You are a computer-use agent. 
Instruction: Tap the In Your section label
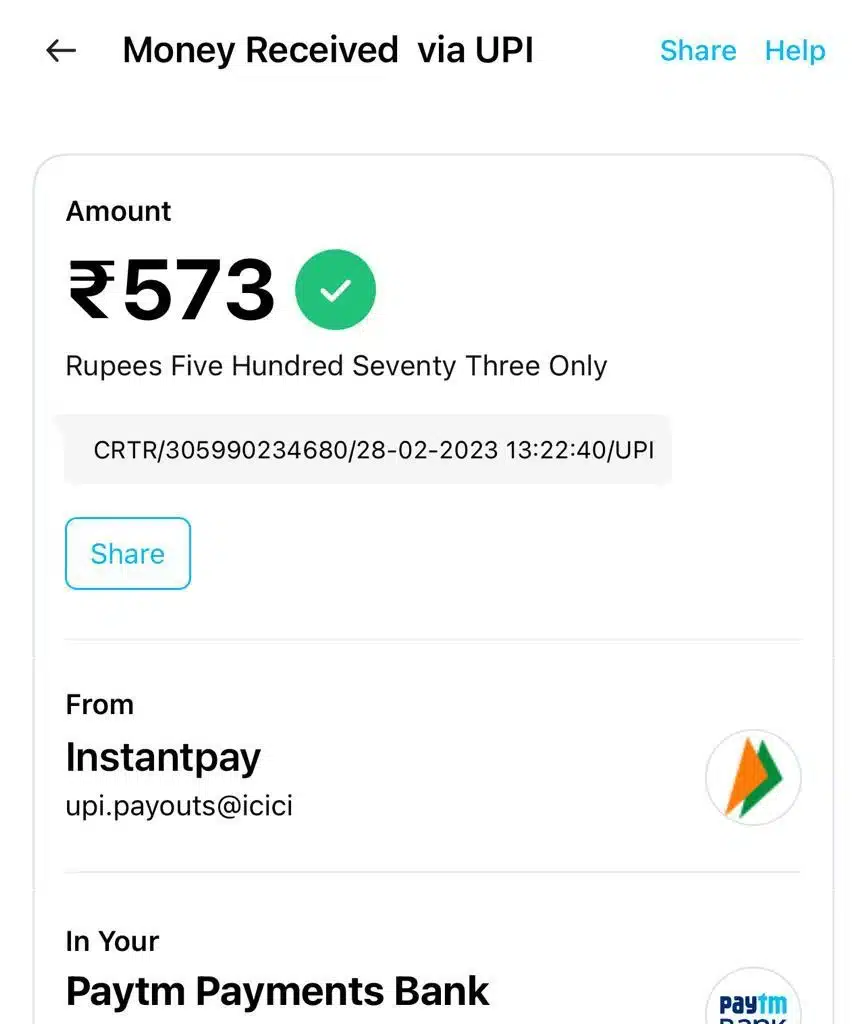point(112,942)
